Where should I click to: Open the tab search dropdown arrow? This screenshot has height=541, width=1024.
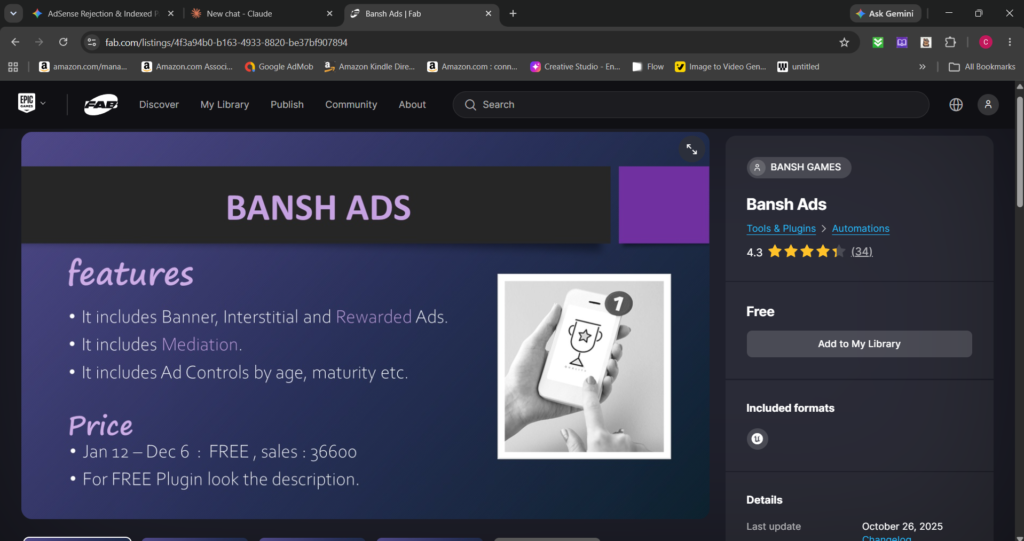[13, 13]
